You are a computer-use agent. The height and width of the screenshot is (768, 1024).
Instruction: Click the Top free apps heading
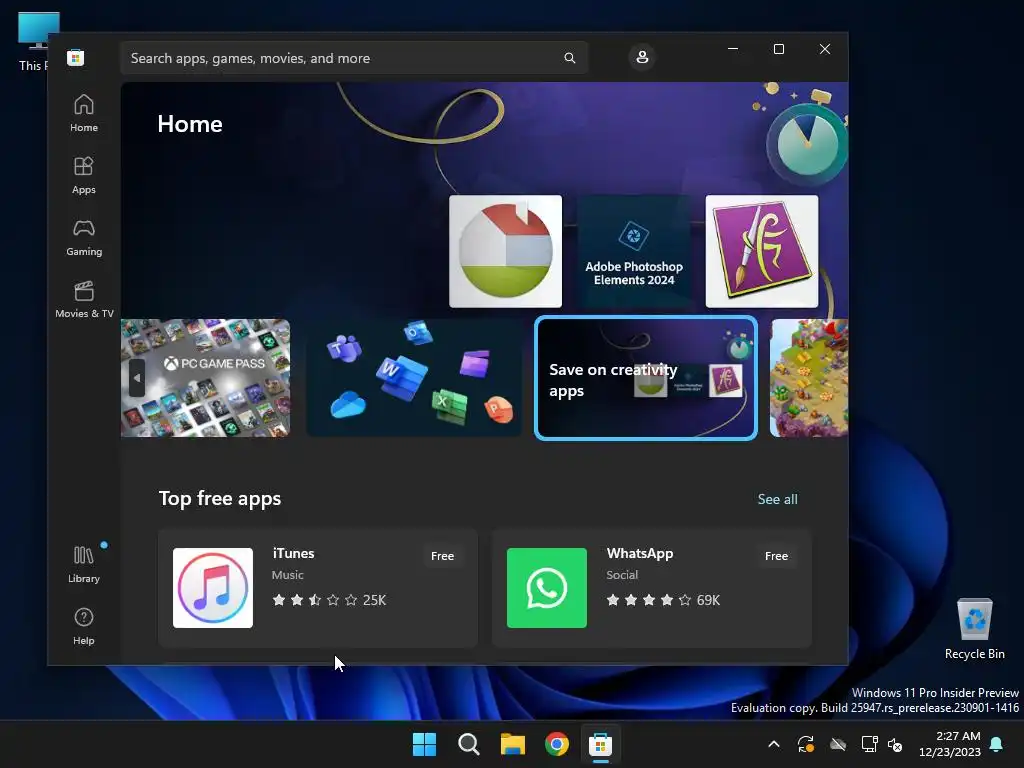220,499
